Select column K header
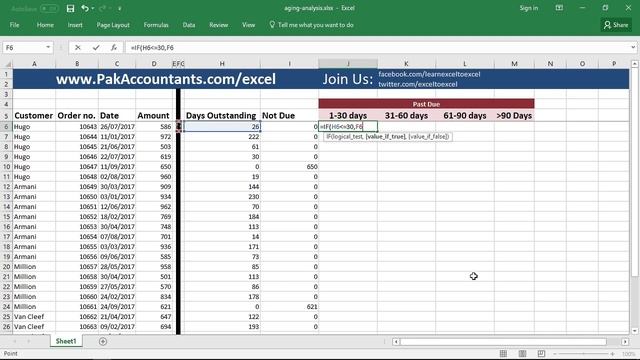640x360 pixels. pos(406,64)
